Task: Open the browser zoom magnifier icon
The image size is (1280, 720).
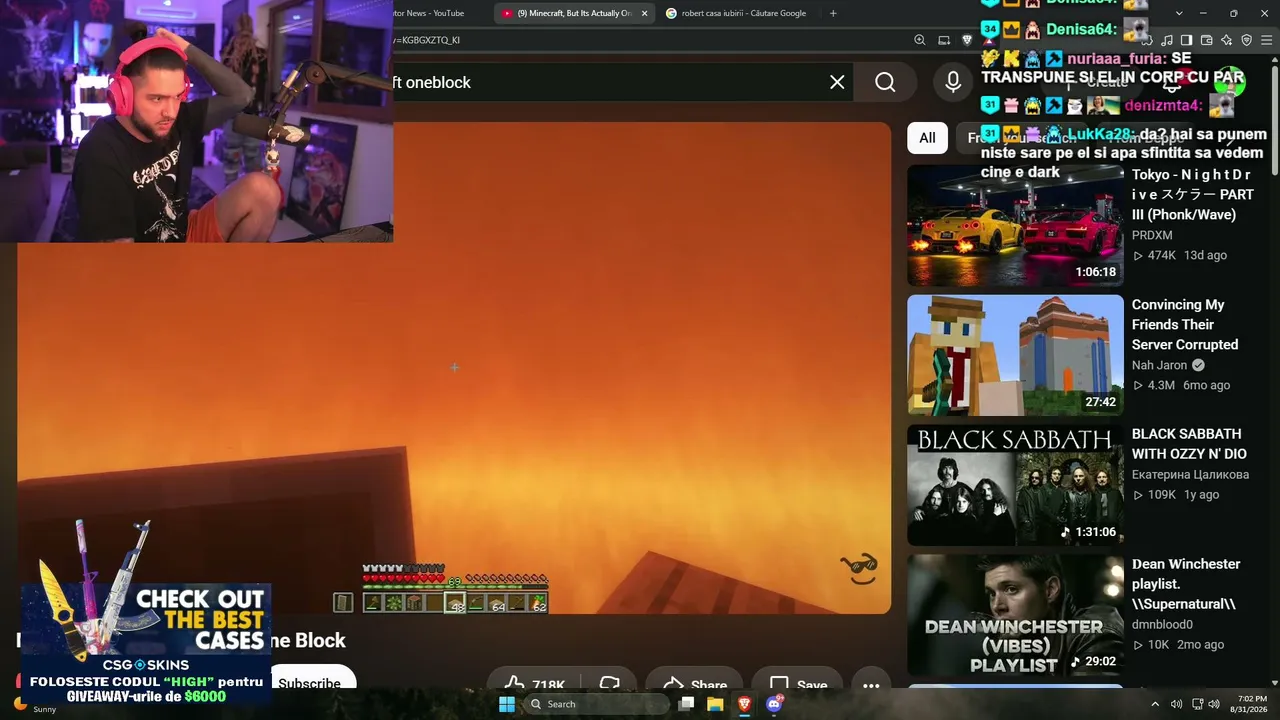Action: (x=920, y=40)
